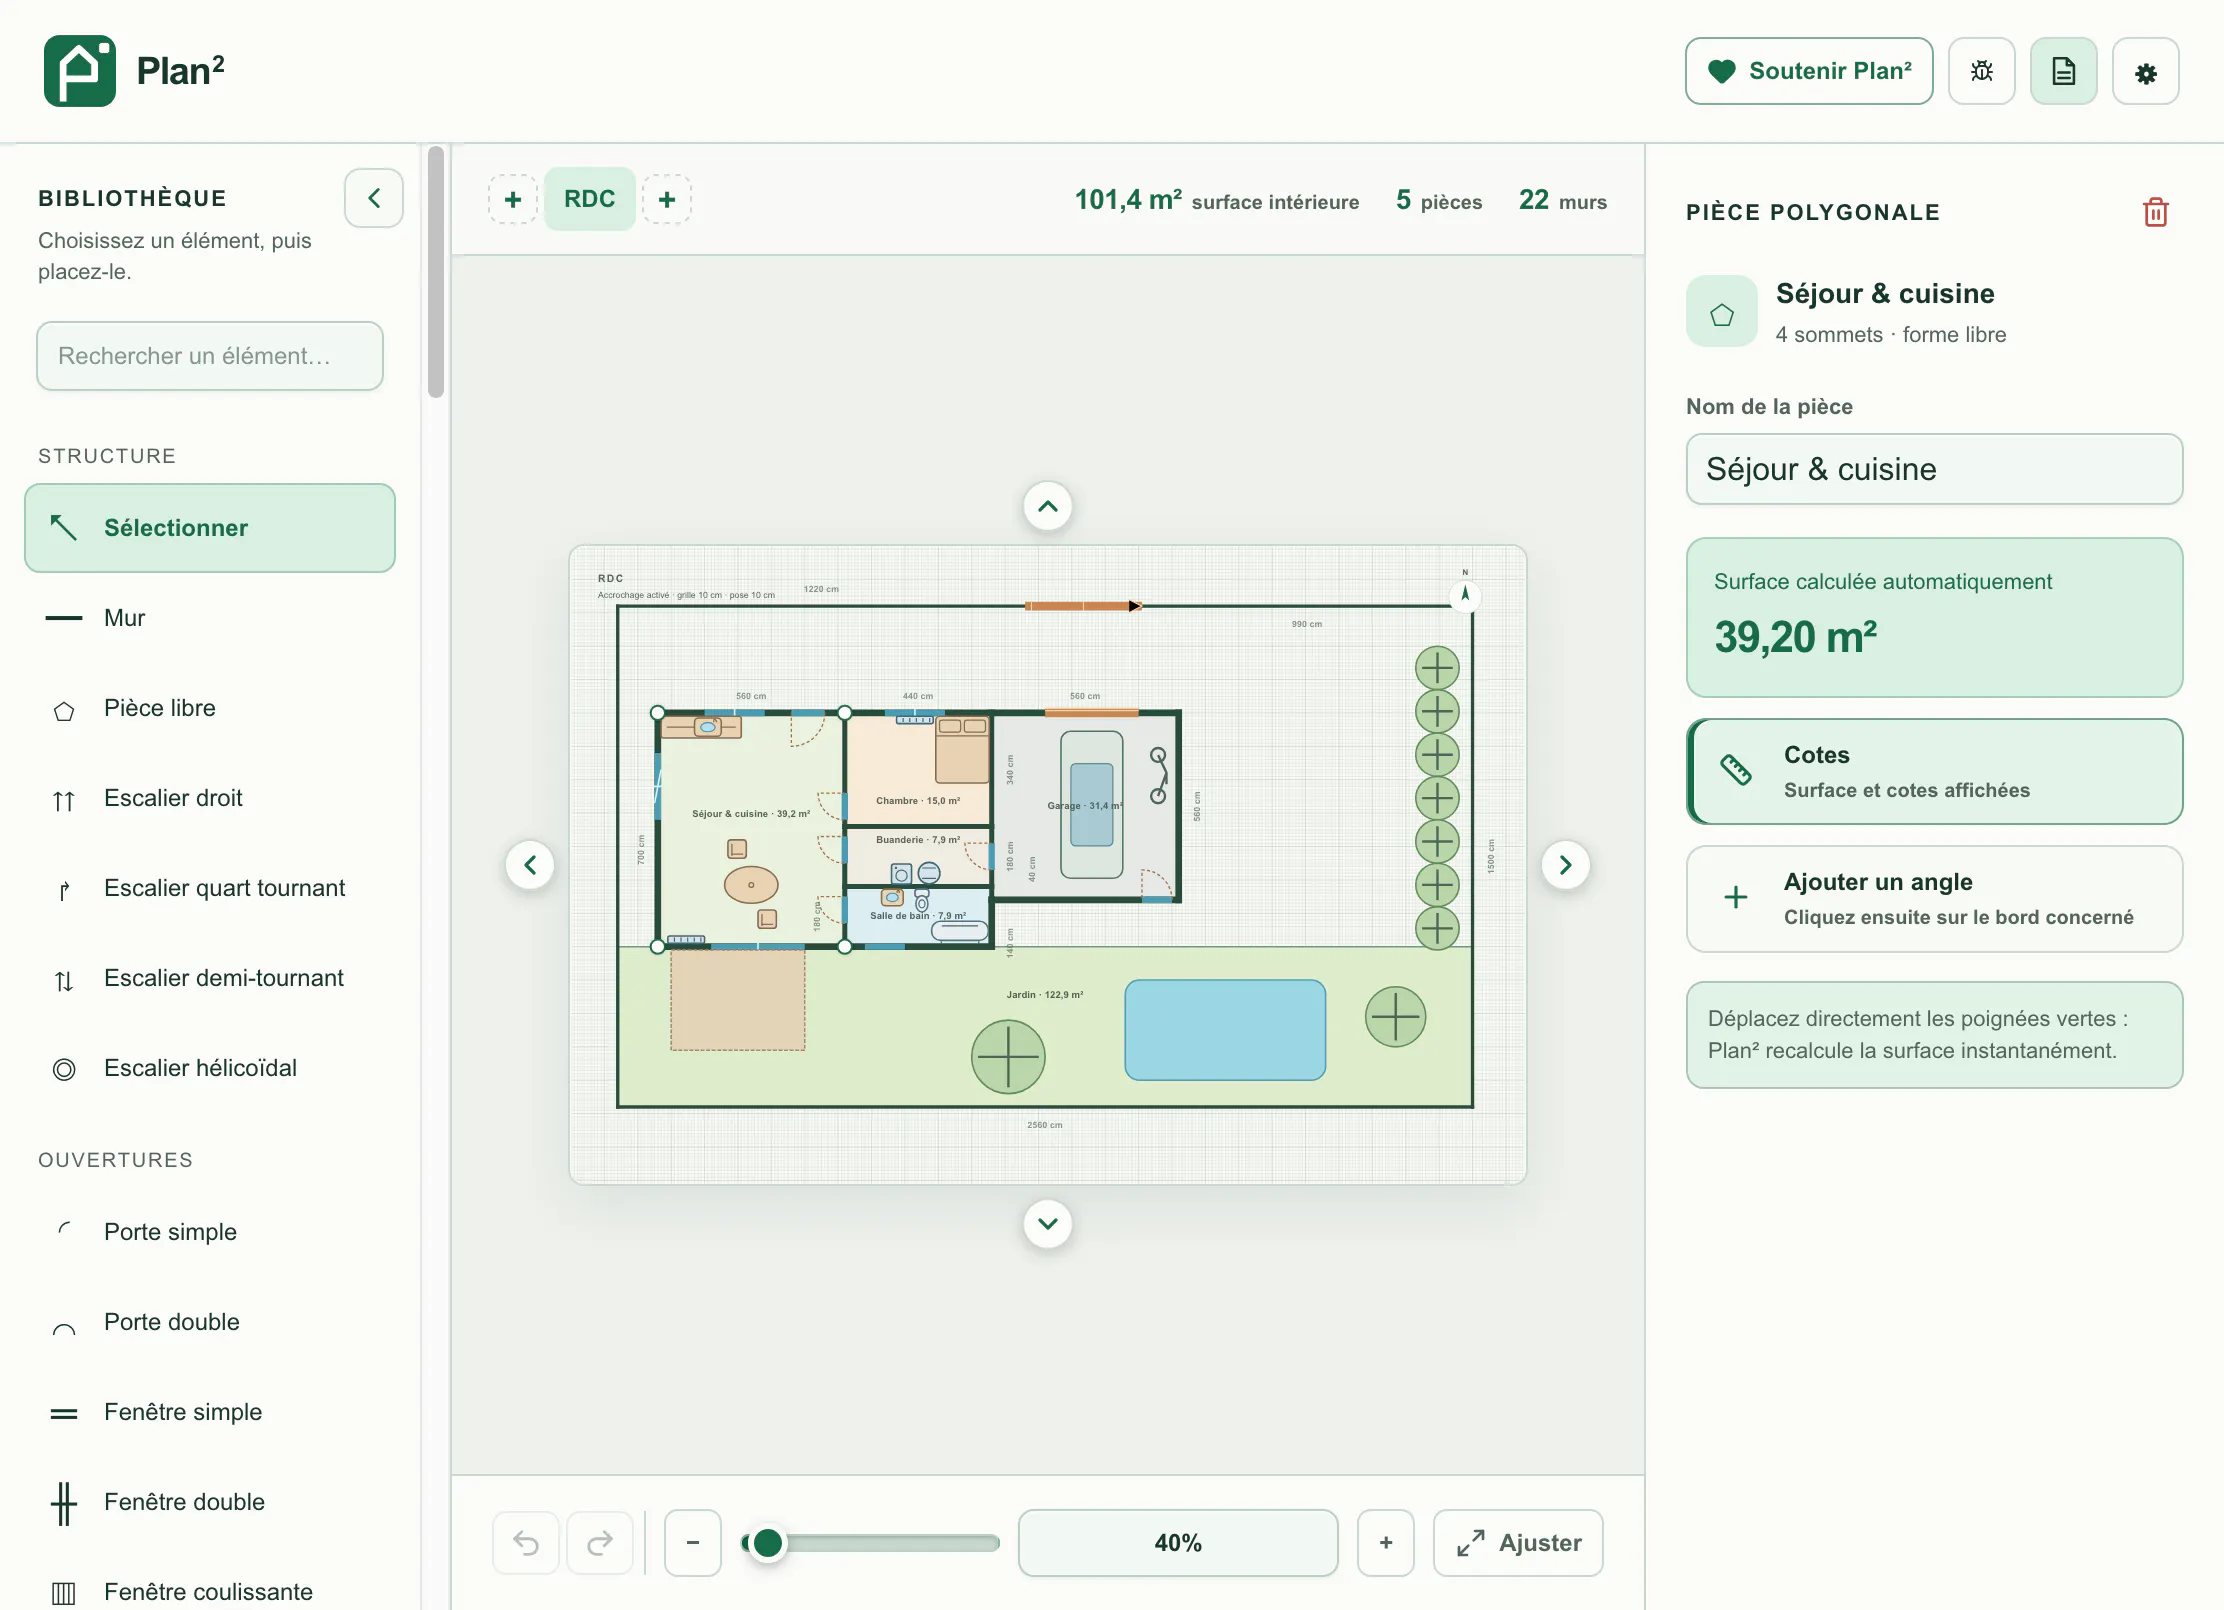
Task: Add a floor after RDC
Action: point(667,199)
